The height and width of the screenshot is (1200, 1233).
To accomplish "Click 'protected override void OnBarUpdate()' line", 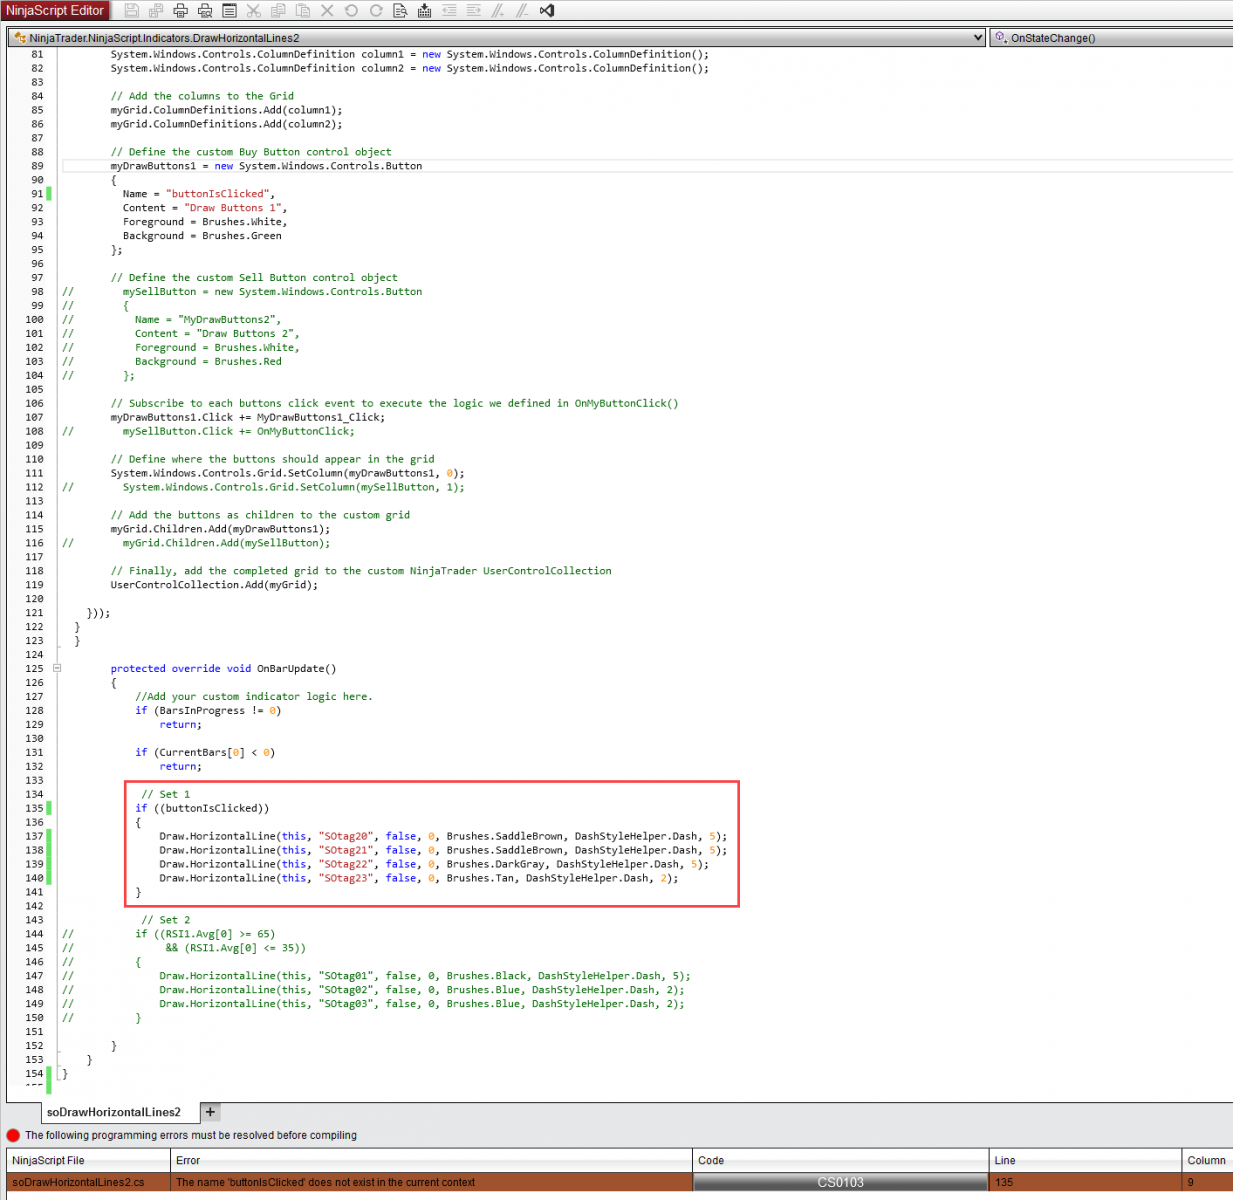I will 223,668.
